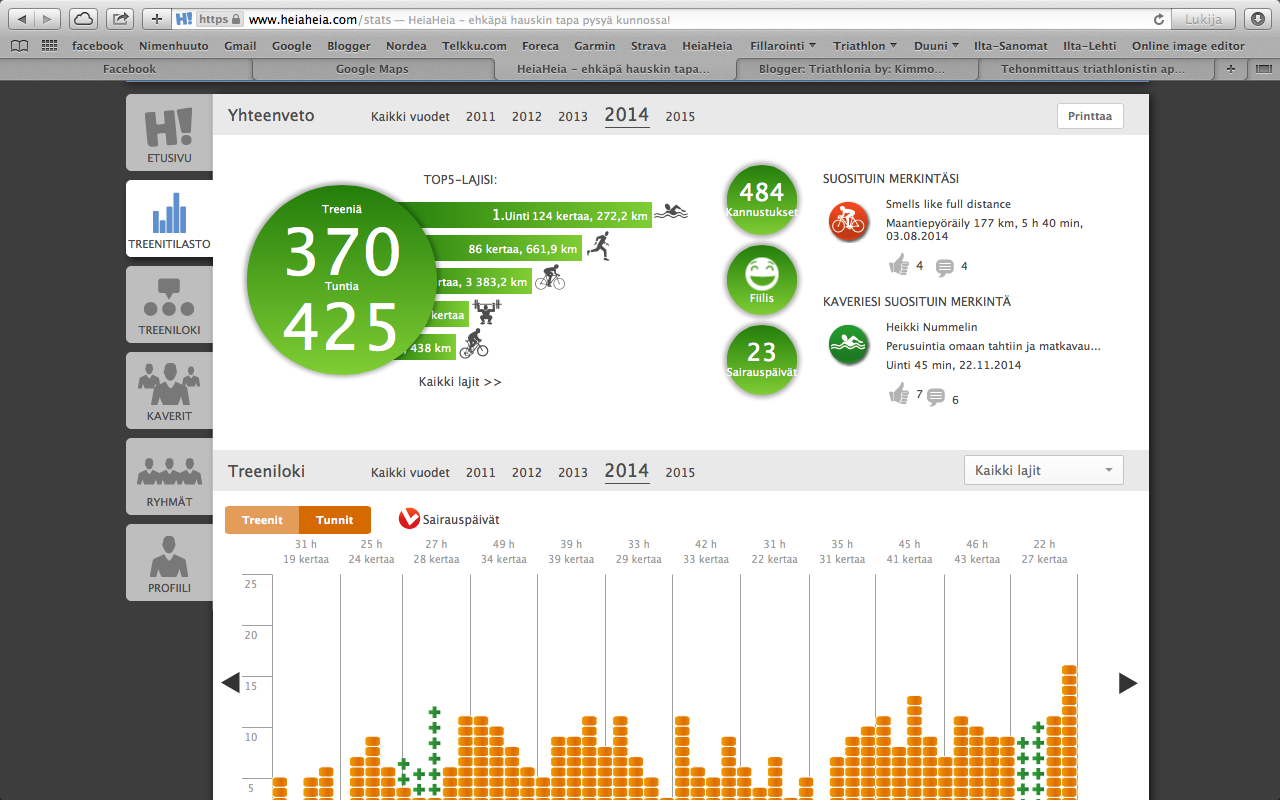Viewport: 1280px width, 800px height.
Task: Open the Kaikki lajit >> link
Action: tap(460, 382)
